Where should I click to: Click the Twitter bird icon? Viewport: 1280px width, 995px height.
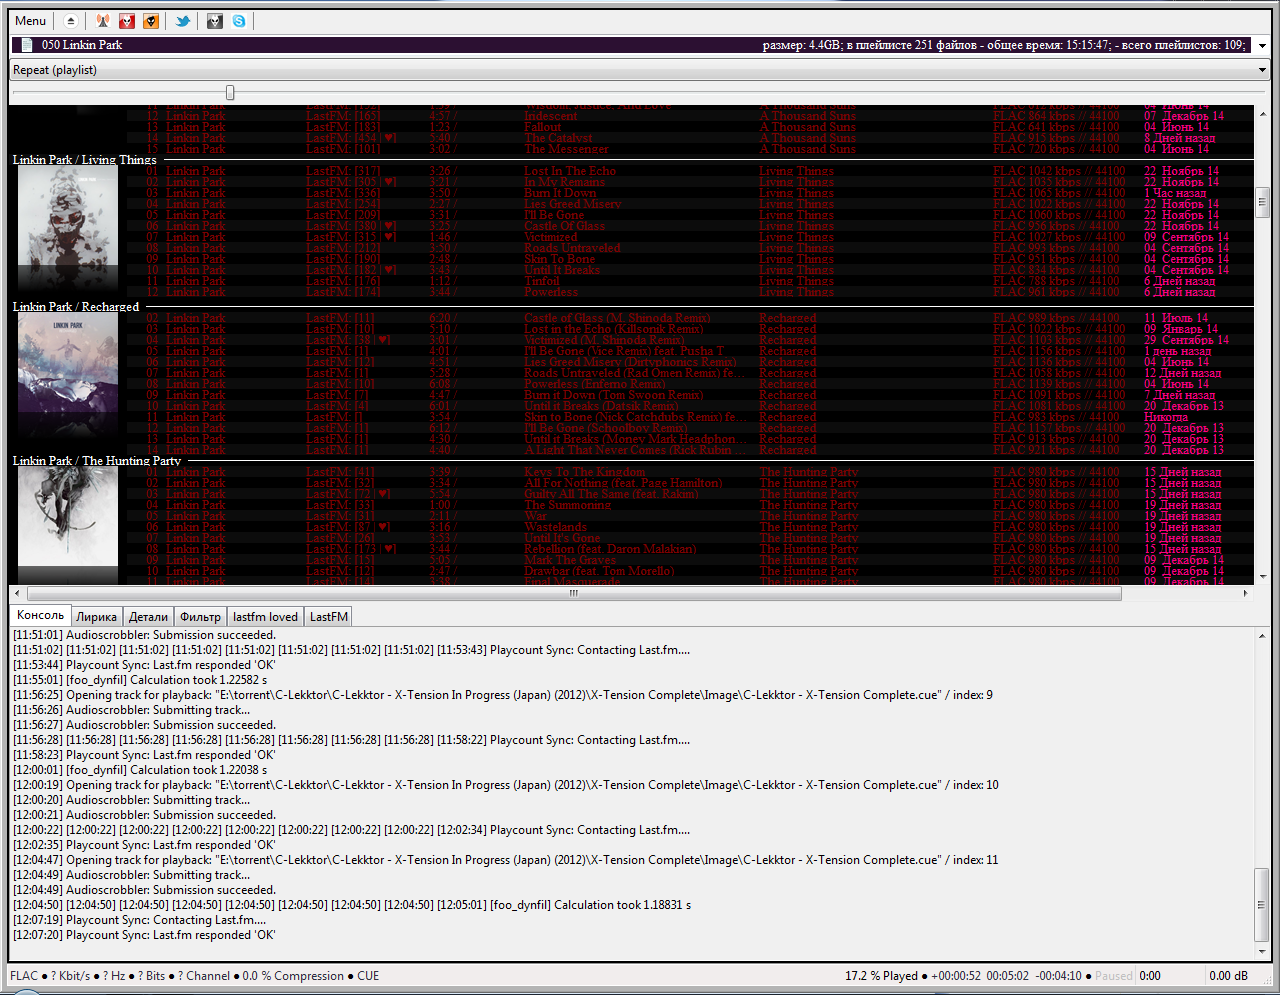point(183,21)
